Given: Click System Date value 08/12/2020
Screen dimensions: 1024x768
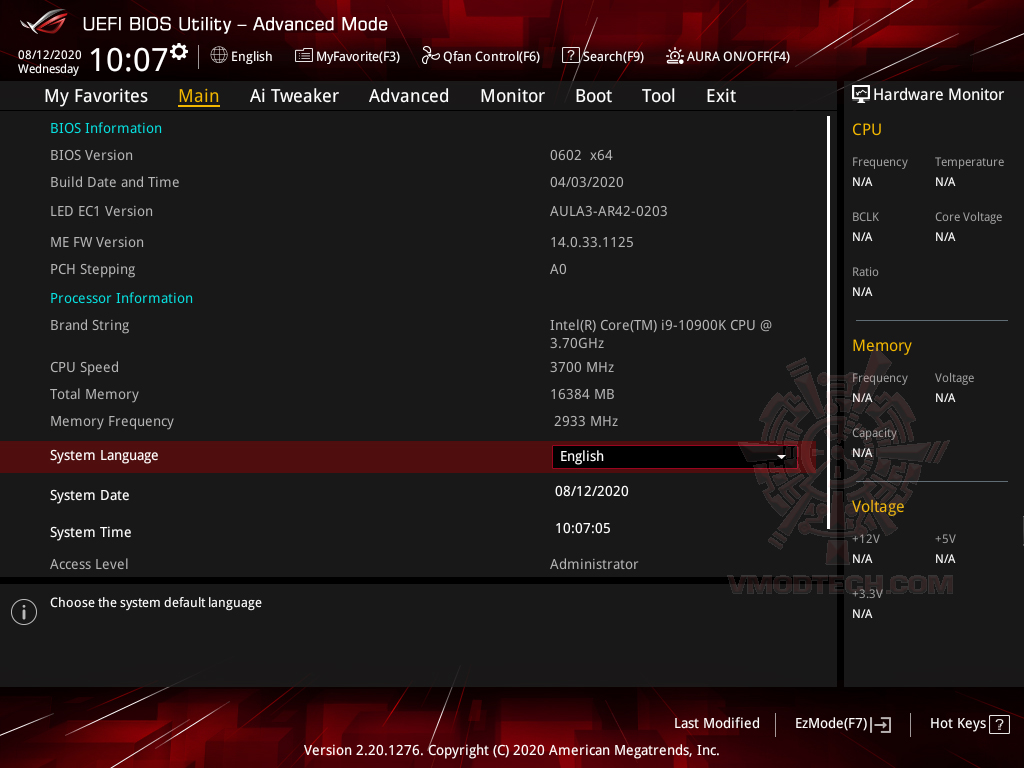Looking at the screenshot, I should [x=592, y=491].
